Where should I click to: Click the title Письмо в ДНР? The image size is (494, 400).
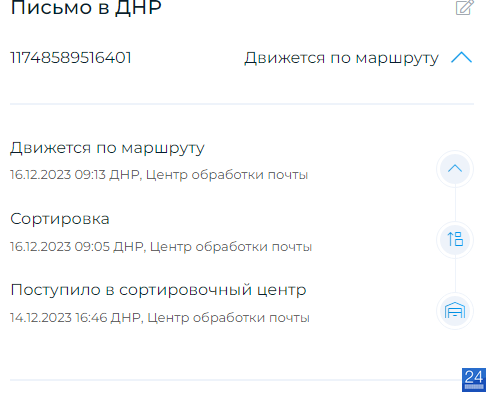pos(86,8)
